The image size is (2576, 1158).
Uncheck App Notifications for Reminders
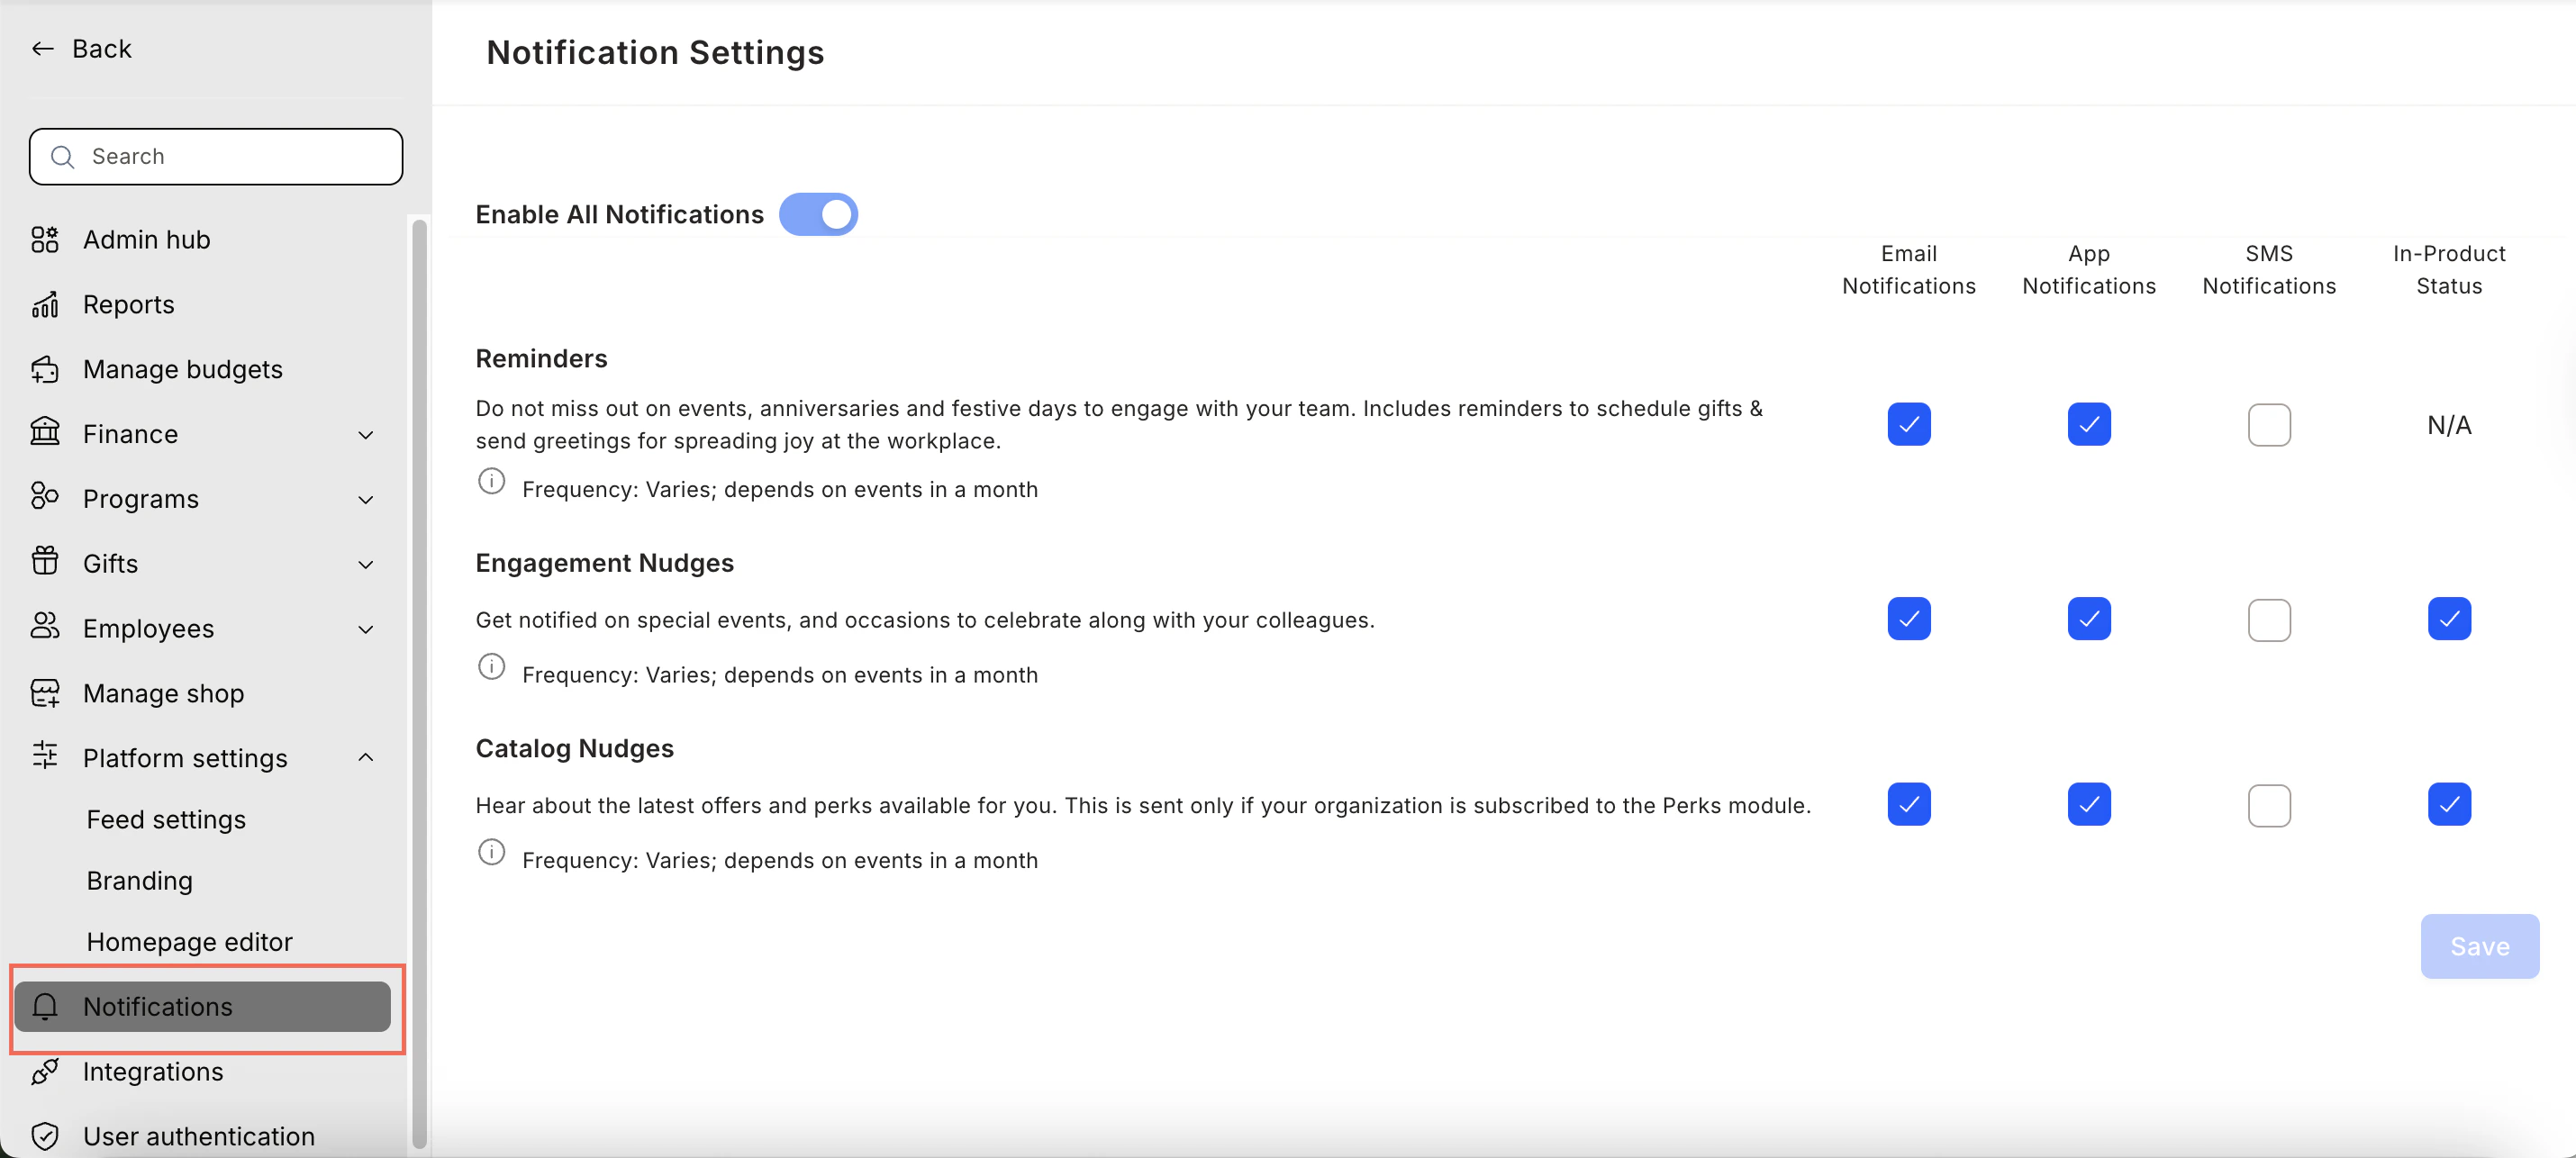point(2088,425)
